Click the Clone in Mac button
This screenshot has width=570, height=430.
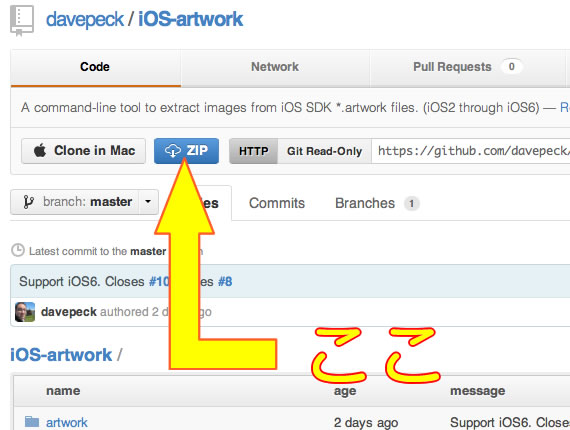(84, 151)
